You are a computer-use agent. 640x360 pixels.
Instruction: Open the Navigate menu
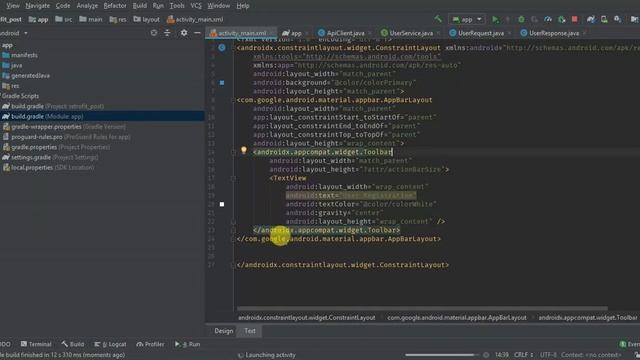coord(38,6)
